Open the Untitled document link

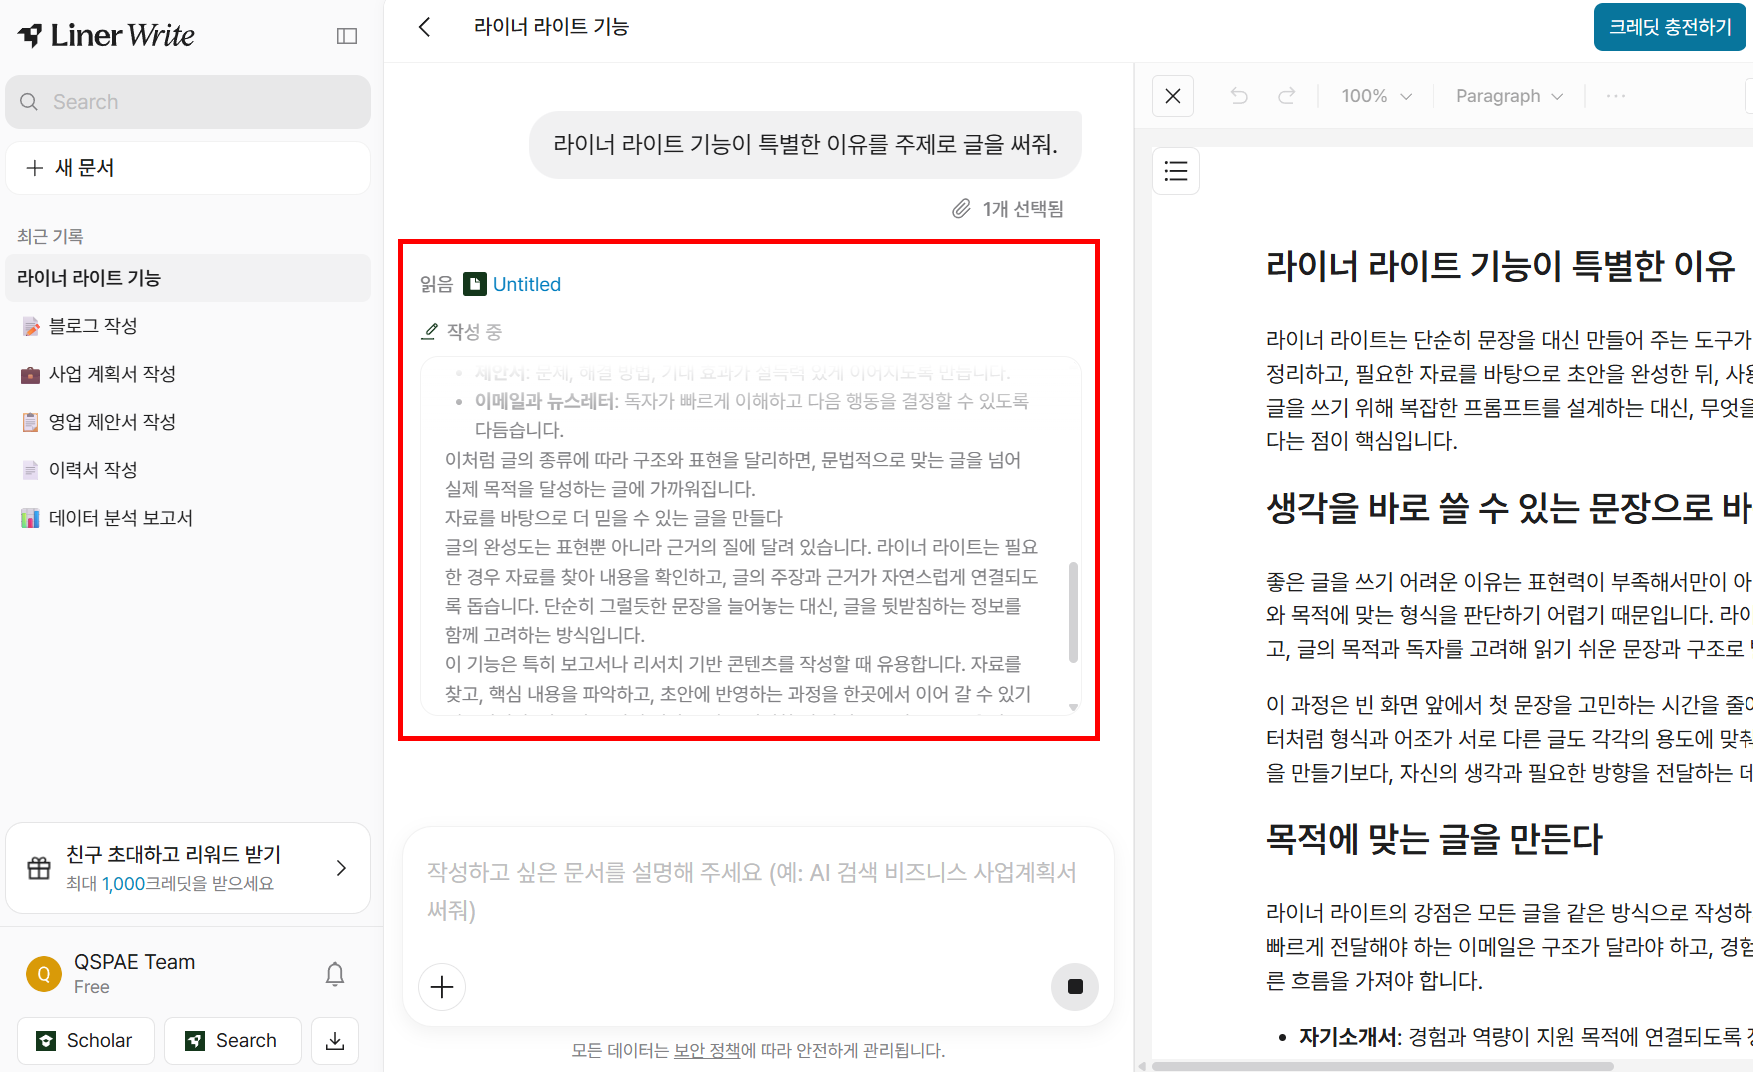527,284
